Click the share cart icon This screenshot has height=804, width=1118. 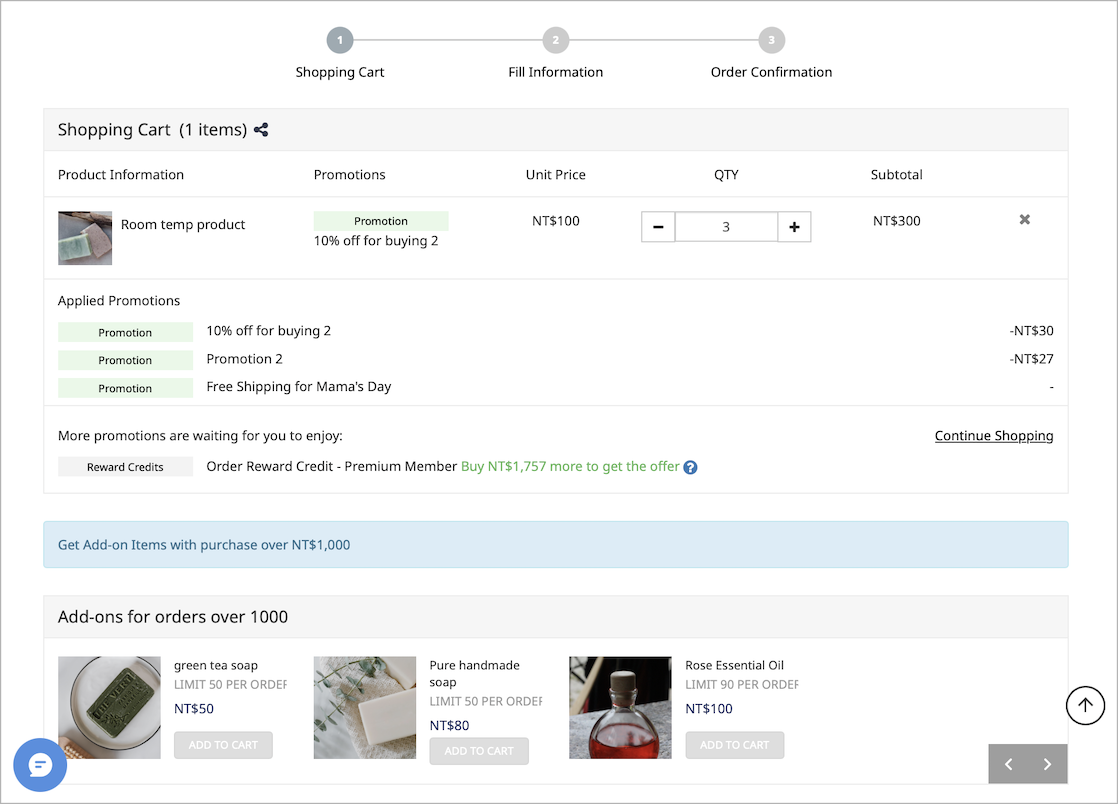pos(261,130)
